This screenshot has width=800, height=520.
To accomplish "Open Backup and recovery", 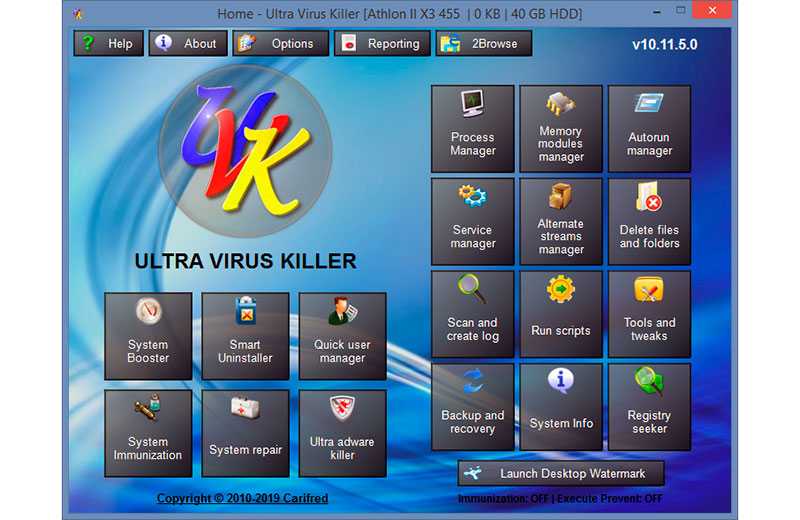I will [472, 407].
